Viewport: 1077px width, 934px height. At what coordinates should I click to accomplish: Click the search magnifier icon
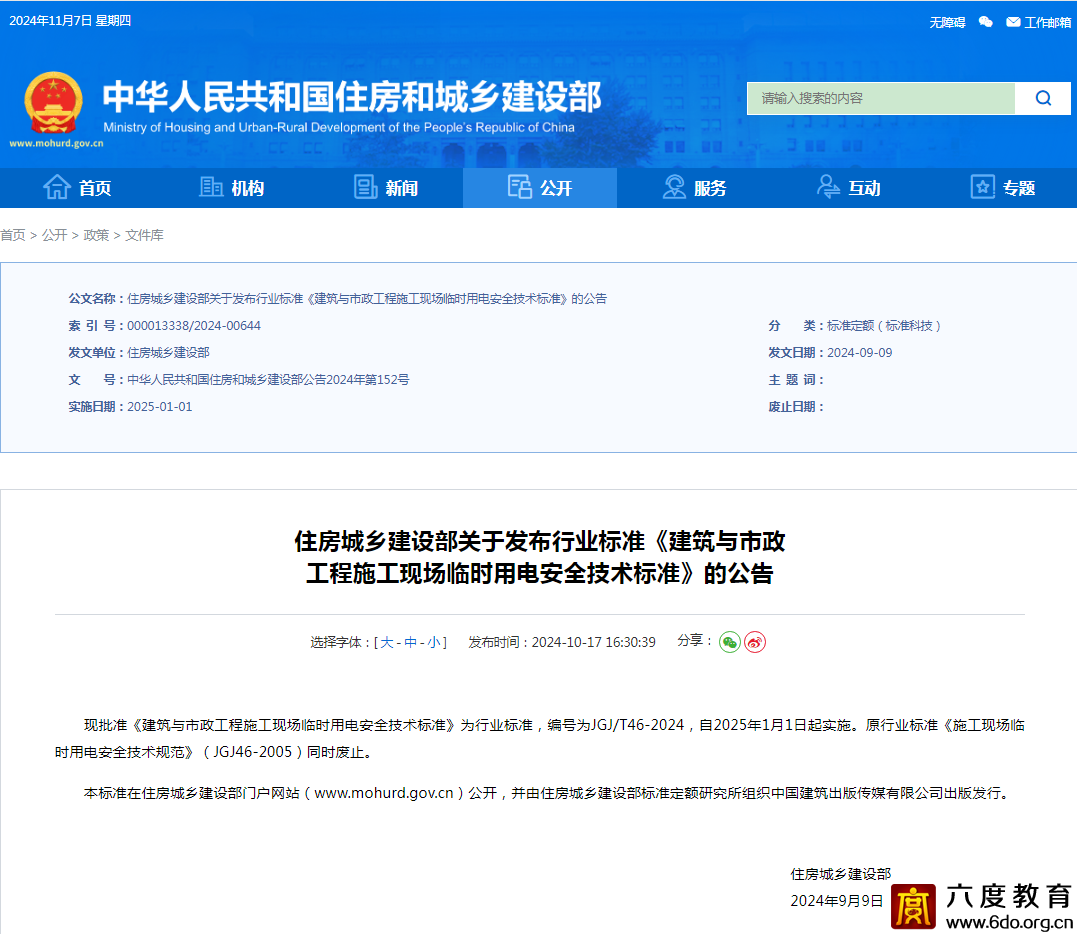pyautogui.click(x=1043, y=98)
